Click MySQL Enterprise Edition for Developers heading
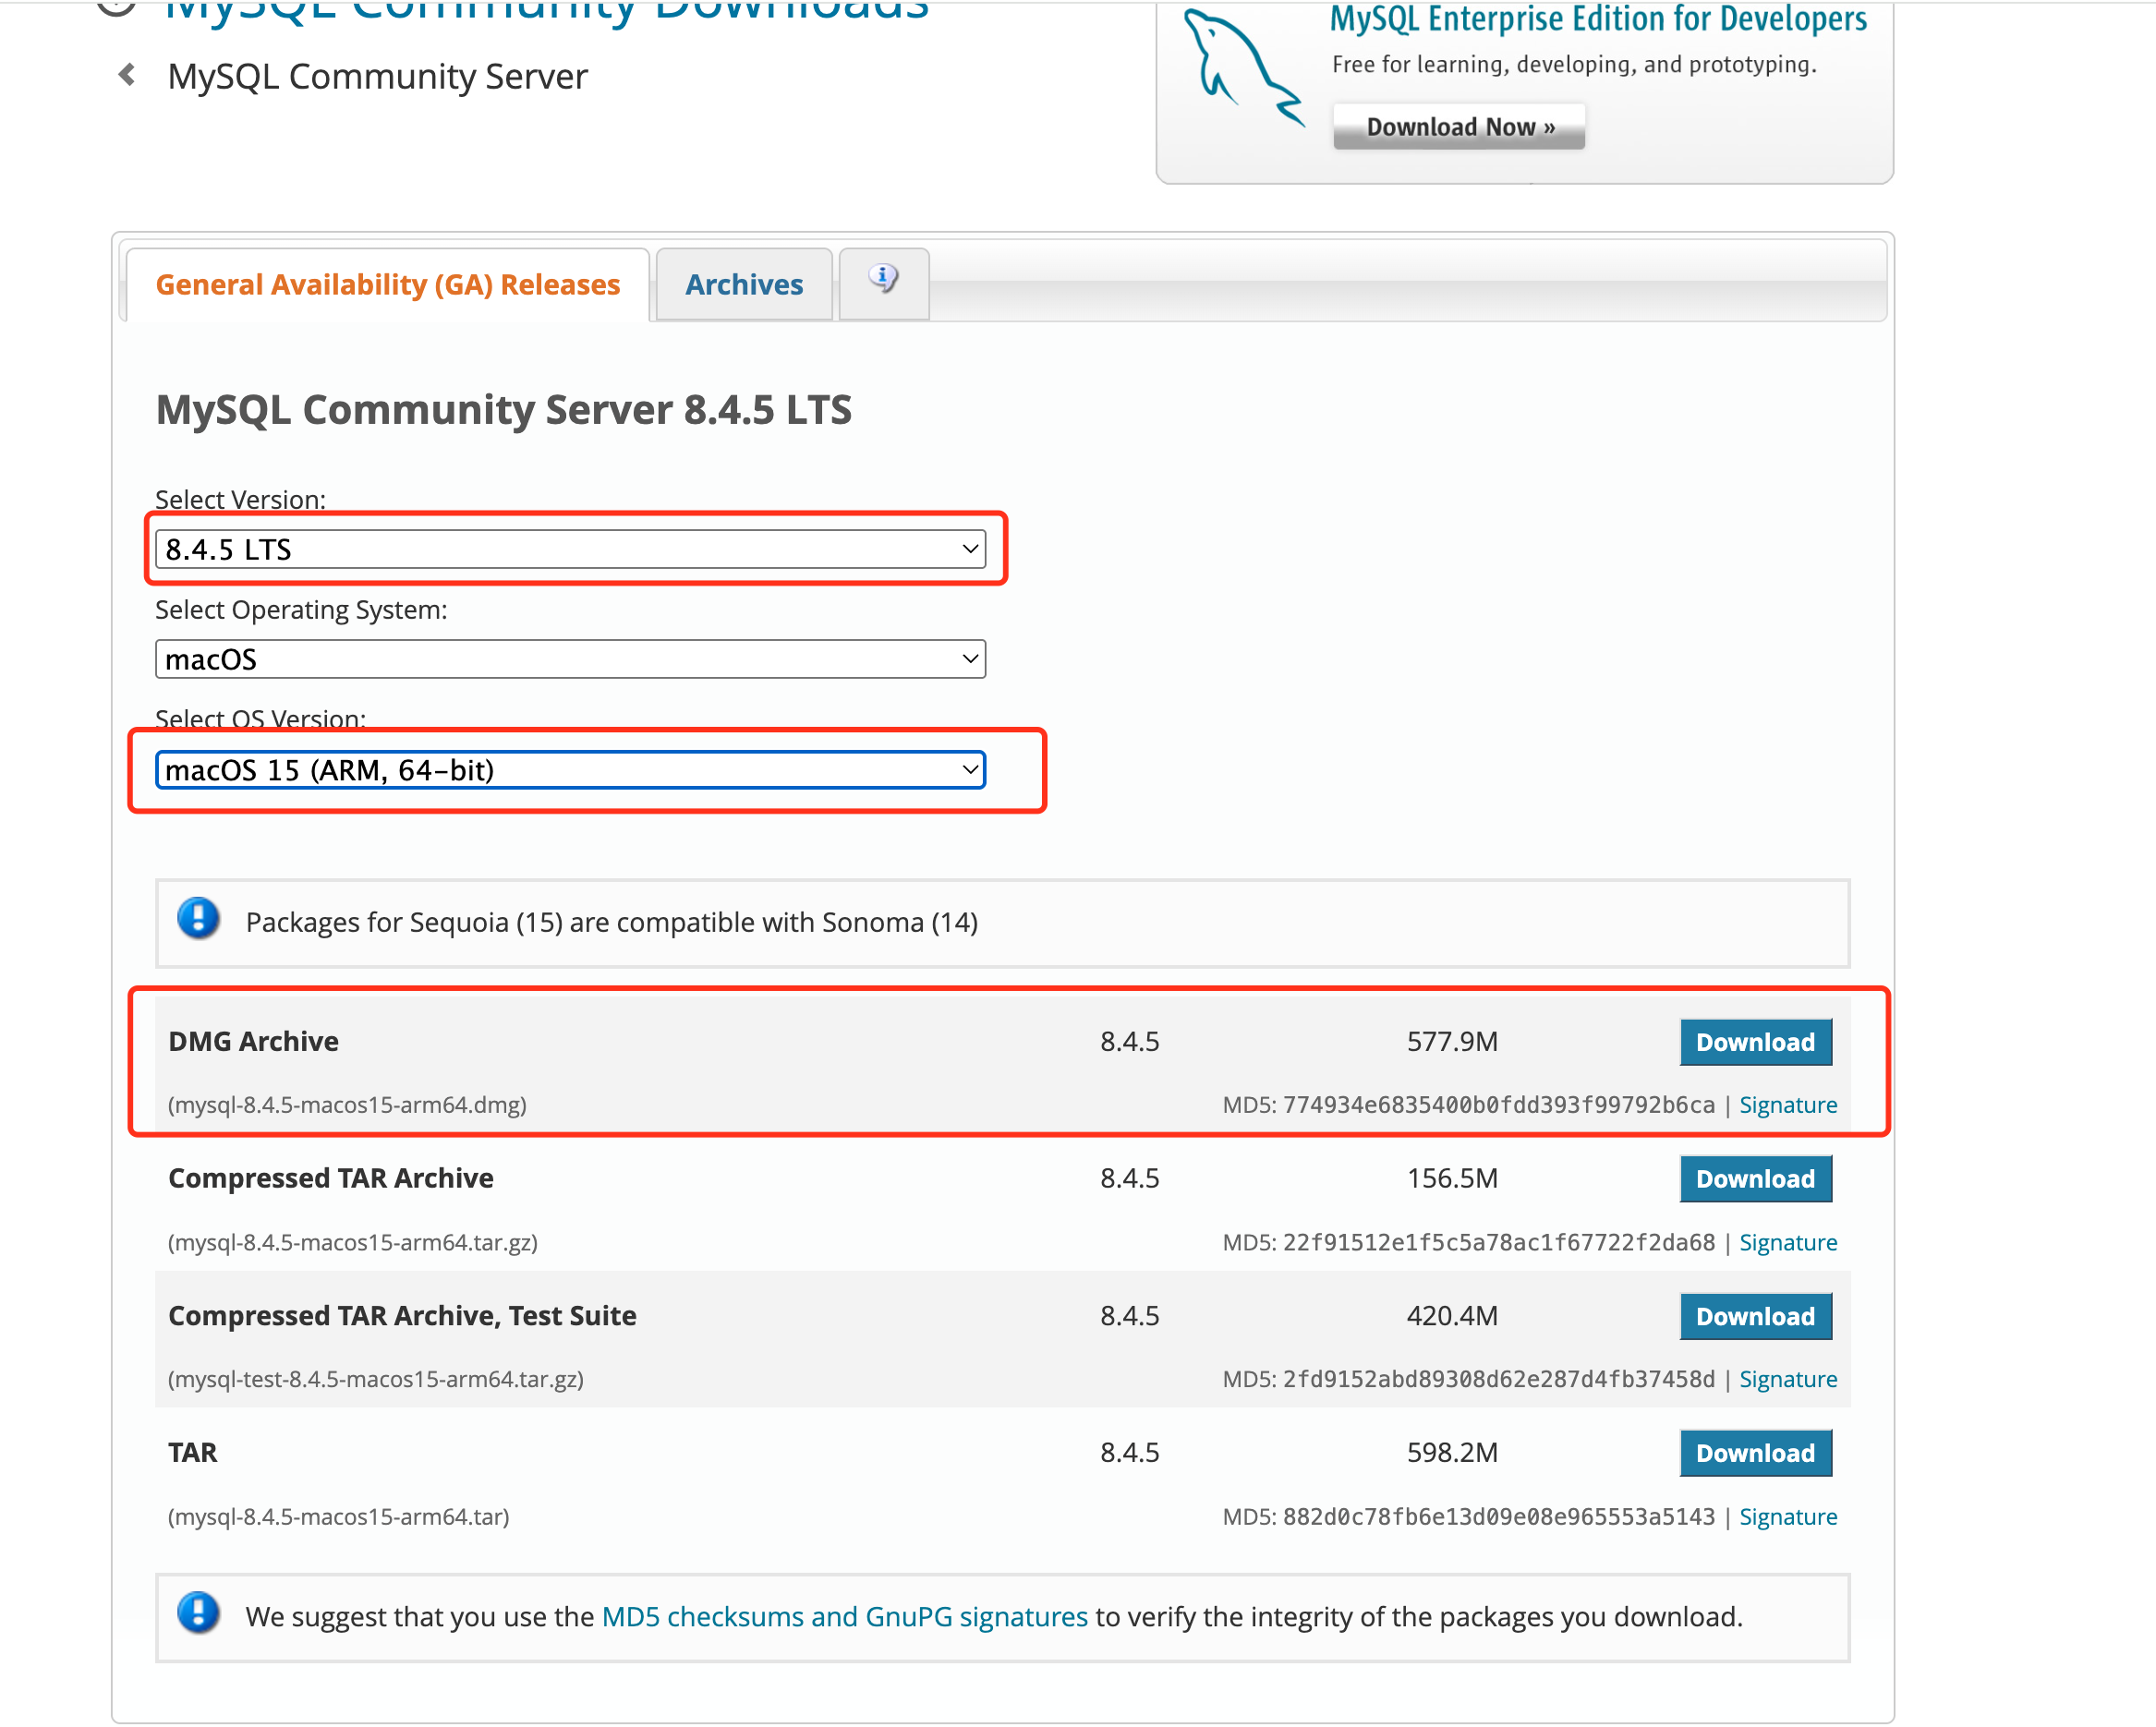 pyautogui.click(x=1598, y=20)
